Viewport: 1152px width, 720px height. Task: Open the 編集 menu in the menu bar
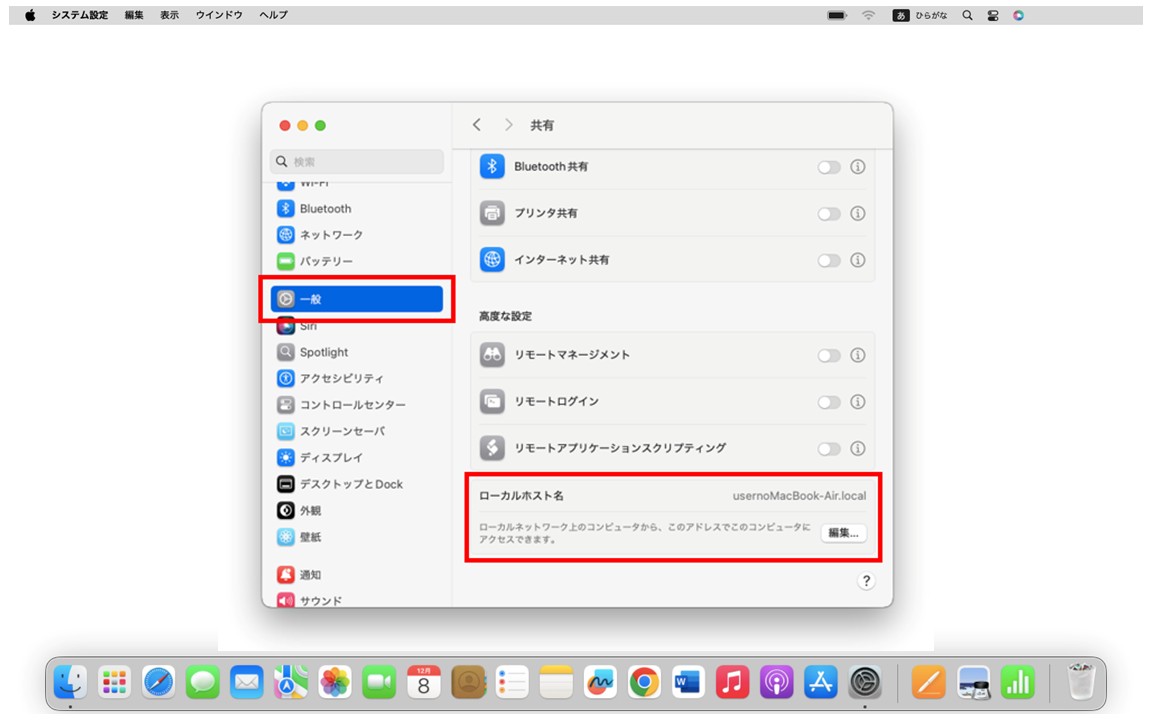coord(133,15)
